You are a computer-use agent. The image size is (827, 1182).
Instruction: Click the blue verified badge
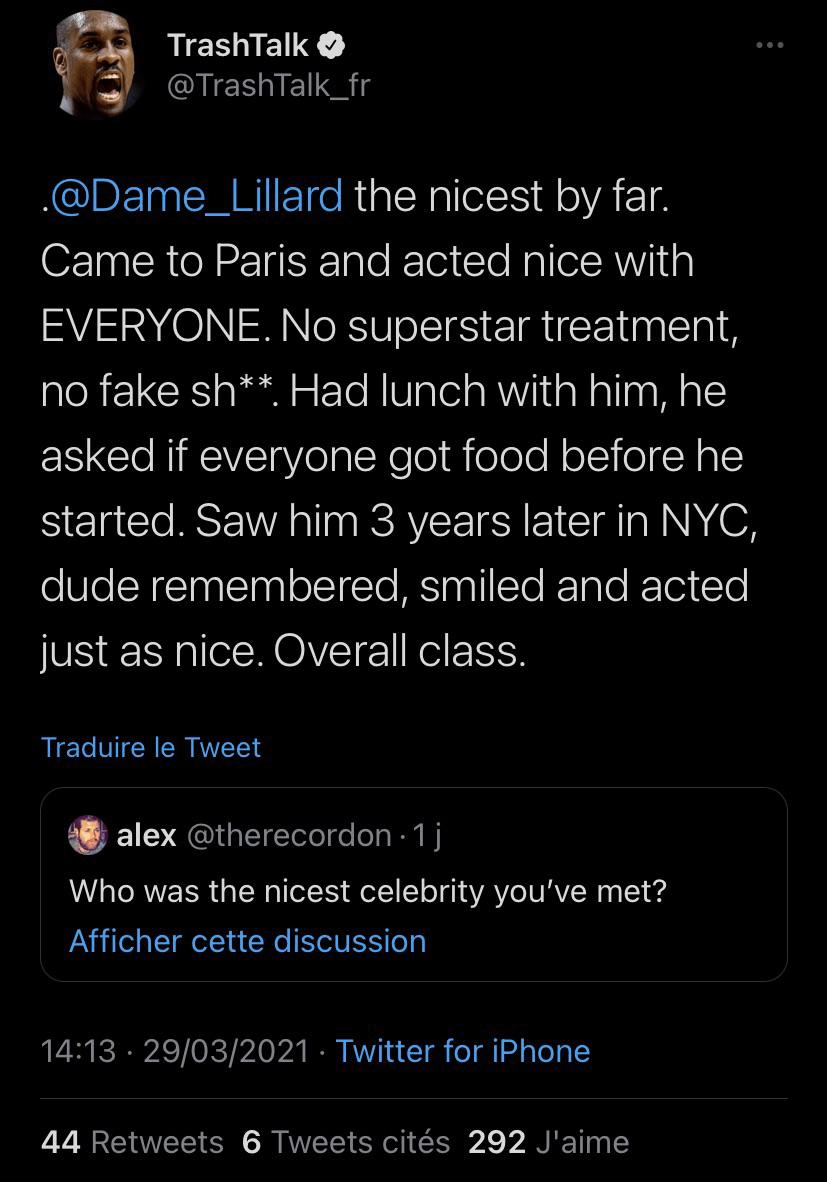click(x=332, y=45)
